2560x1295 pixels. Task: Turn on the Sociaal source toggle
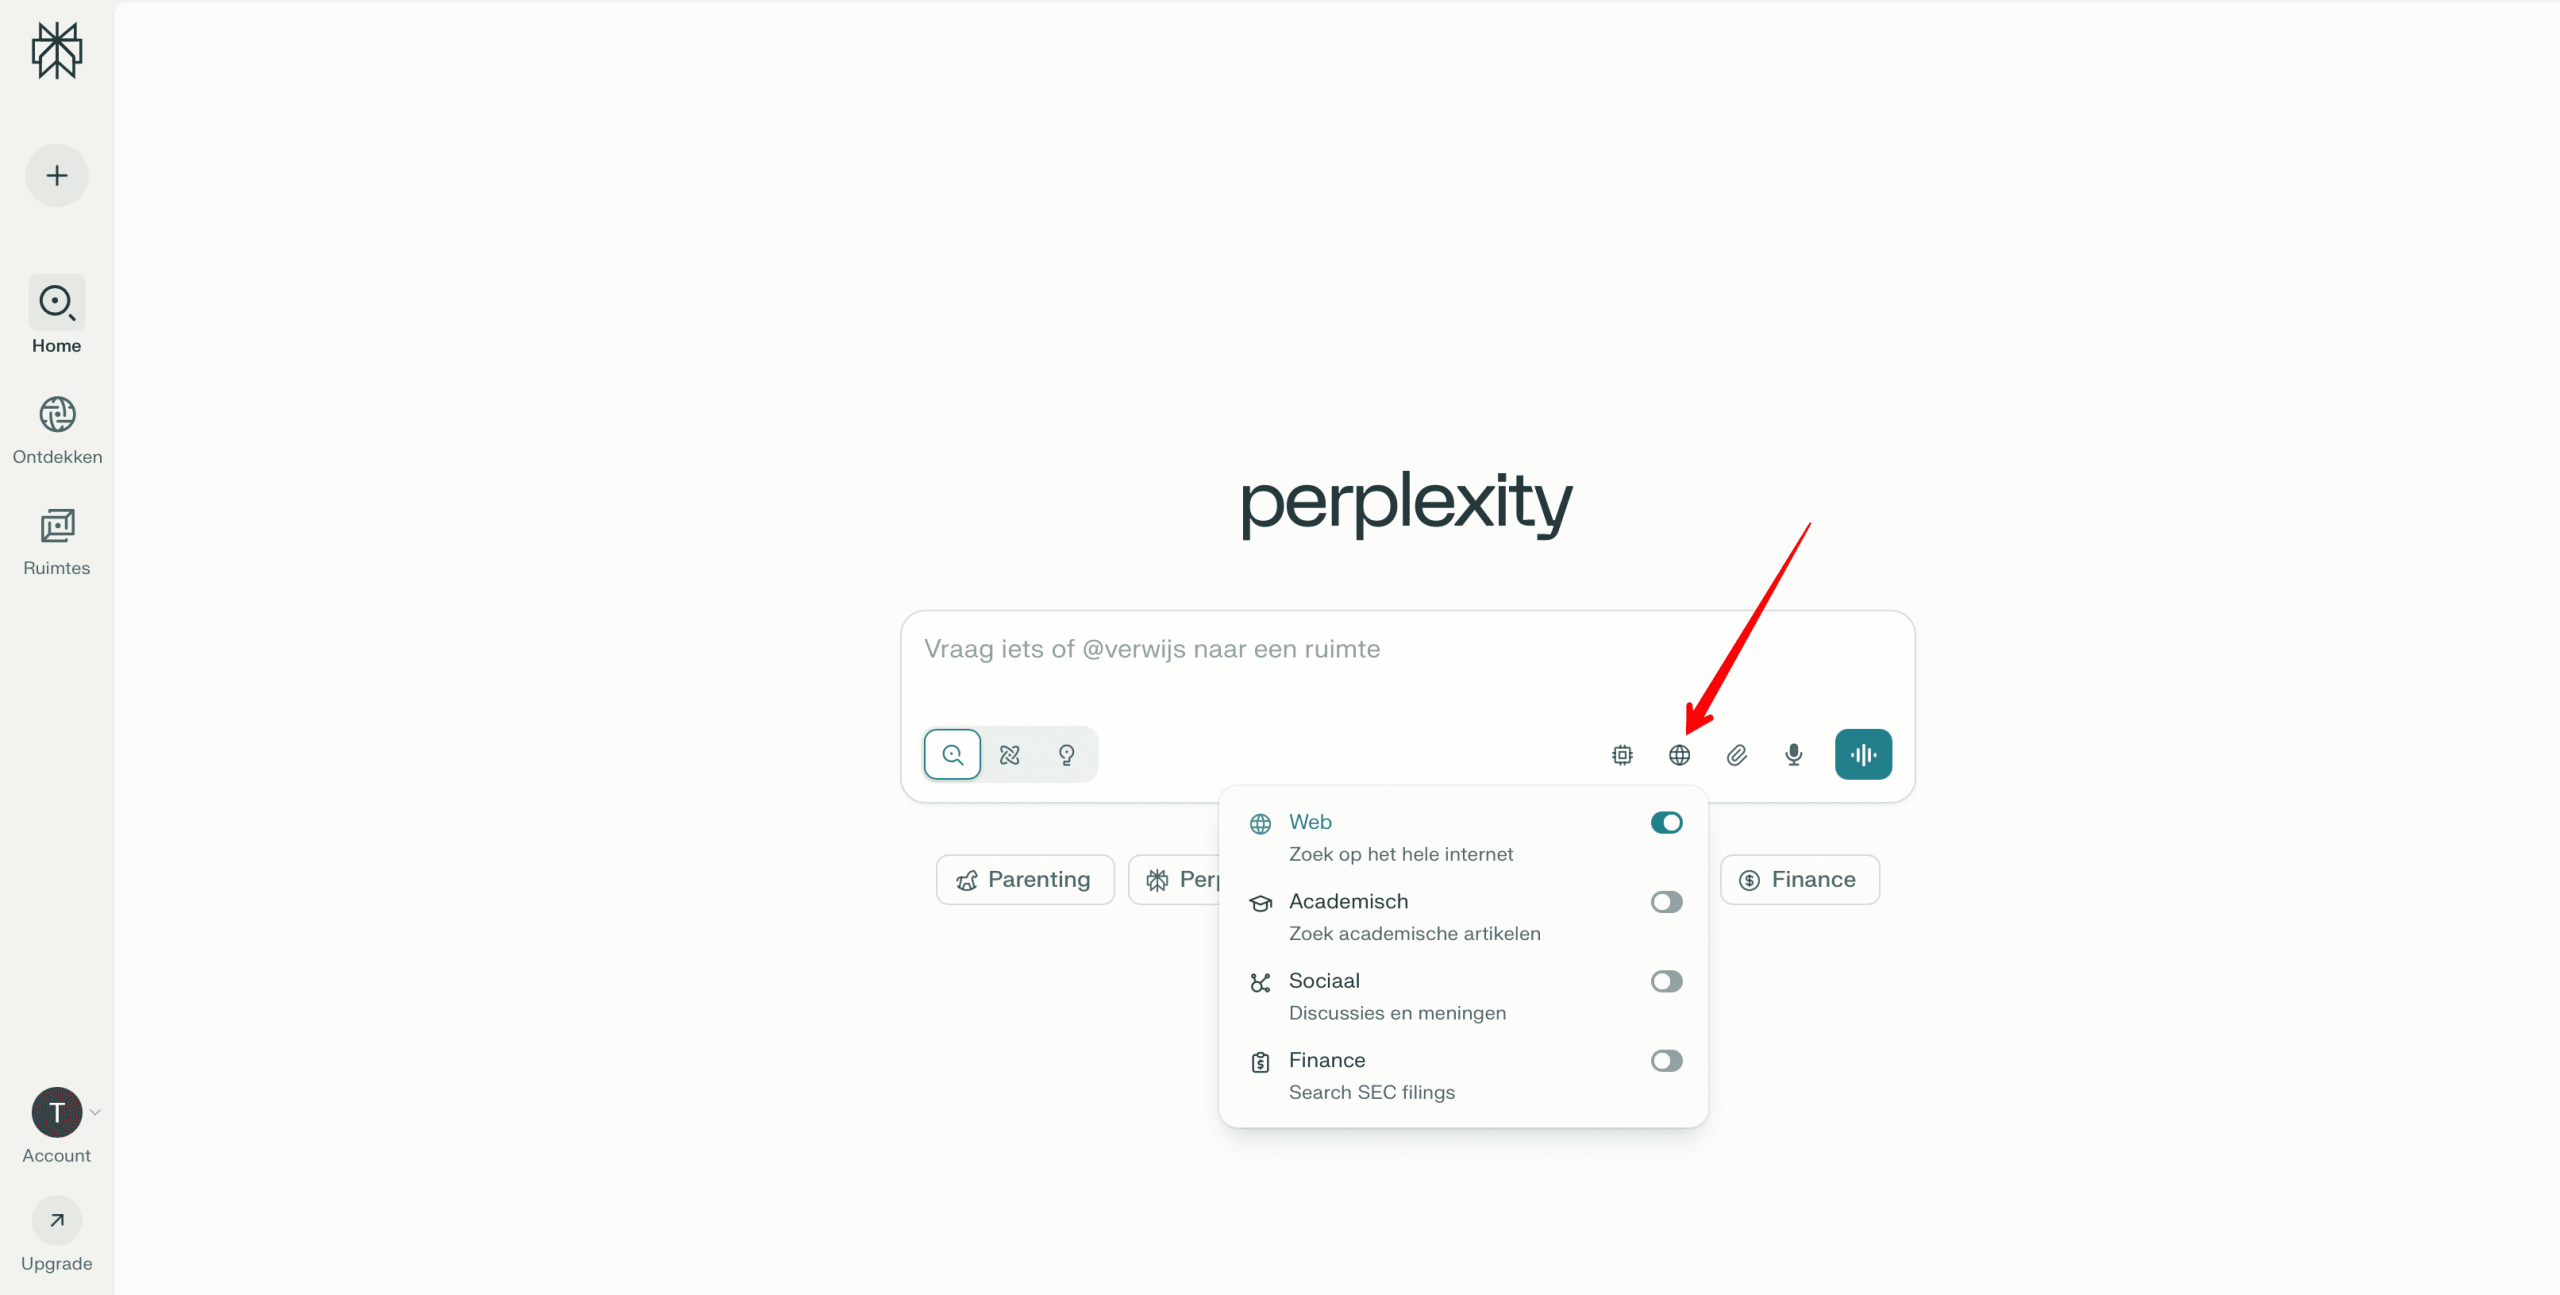pyautogui.click(x=1667, y=981)
